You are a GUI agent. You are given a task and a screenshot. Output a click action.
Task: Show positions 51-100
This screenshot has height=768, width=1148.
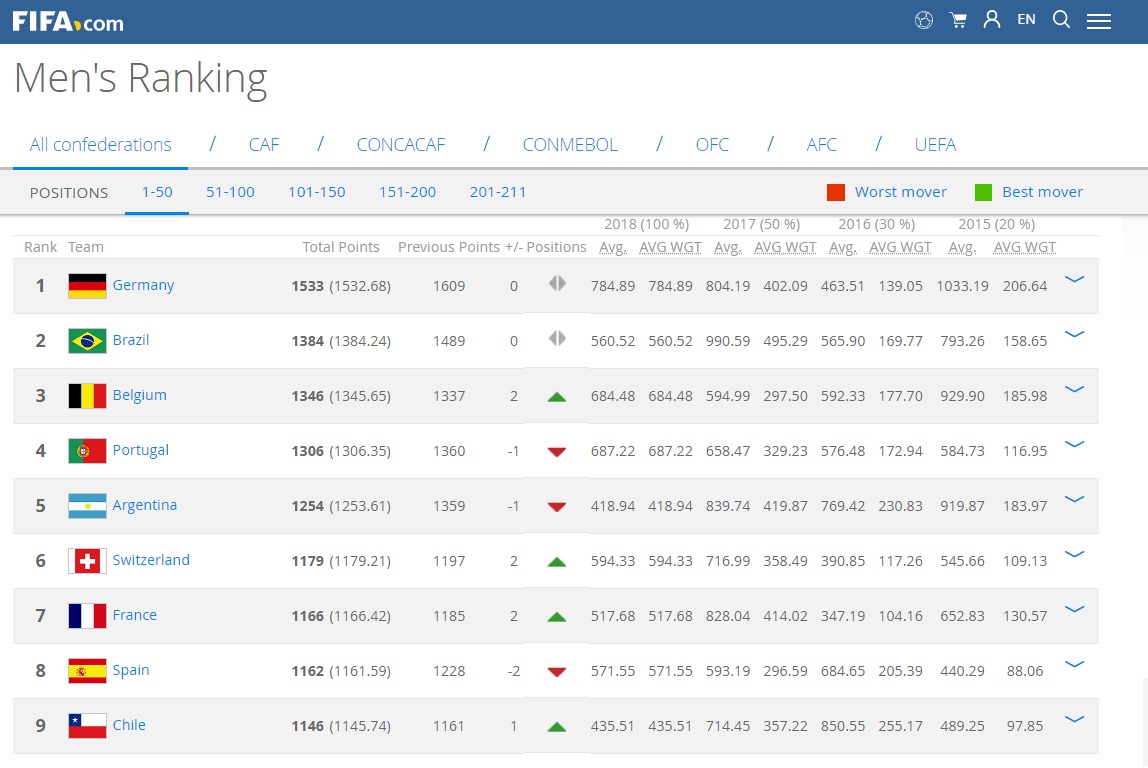(x=230, y=192)
